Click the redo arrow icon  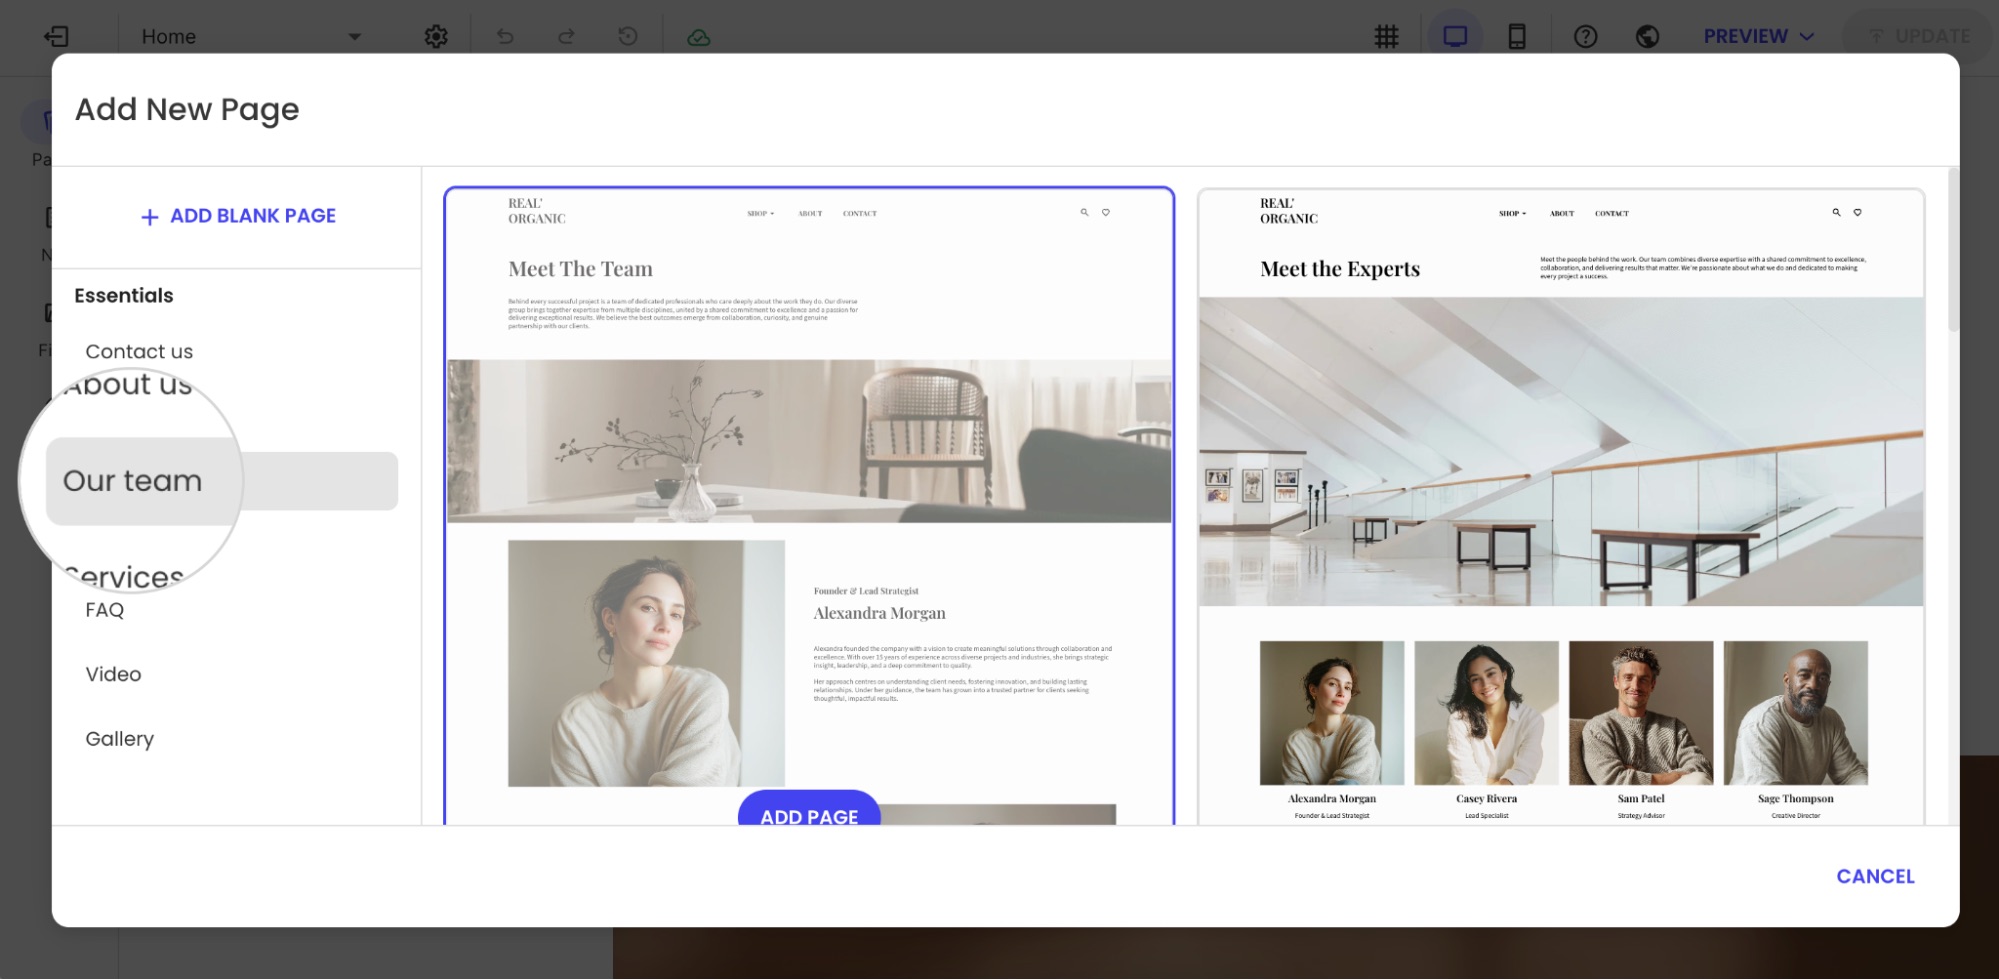[x=566, y=36]
